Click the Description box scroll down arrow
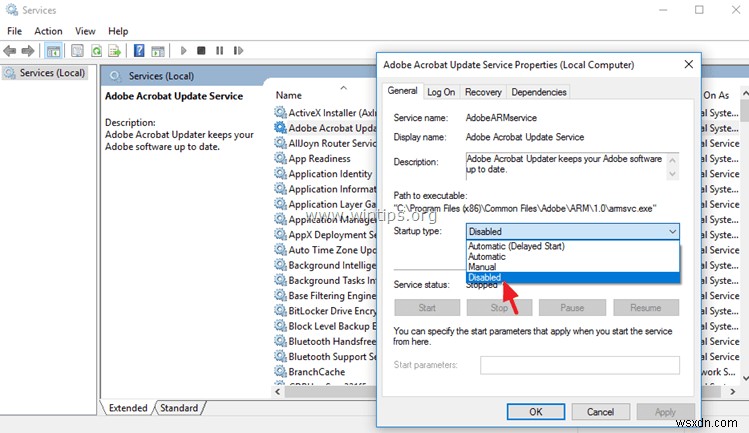 (x=673, y=174)
